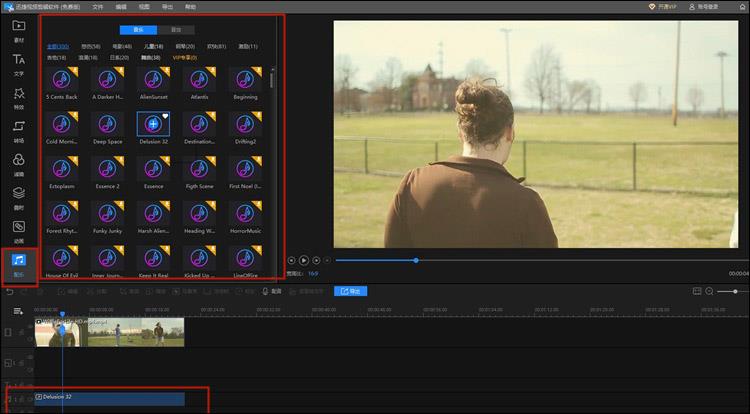This screenshot has height=414, width=750.
Task: Switch to the second sound-effects tab
Action: [176, 30]
